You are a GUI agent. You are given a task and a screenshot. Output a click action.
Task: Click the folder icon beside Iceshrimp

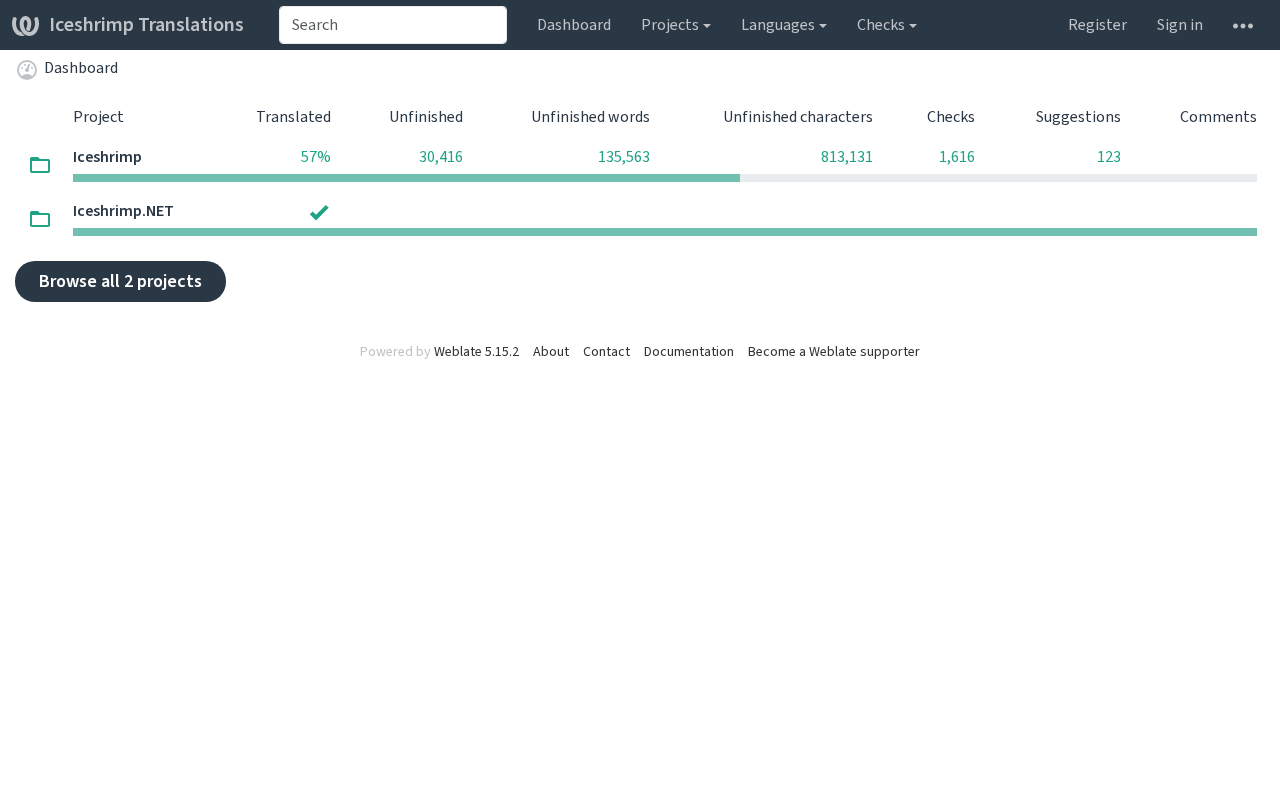(x=40, y=165)
